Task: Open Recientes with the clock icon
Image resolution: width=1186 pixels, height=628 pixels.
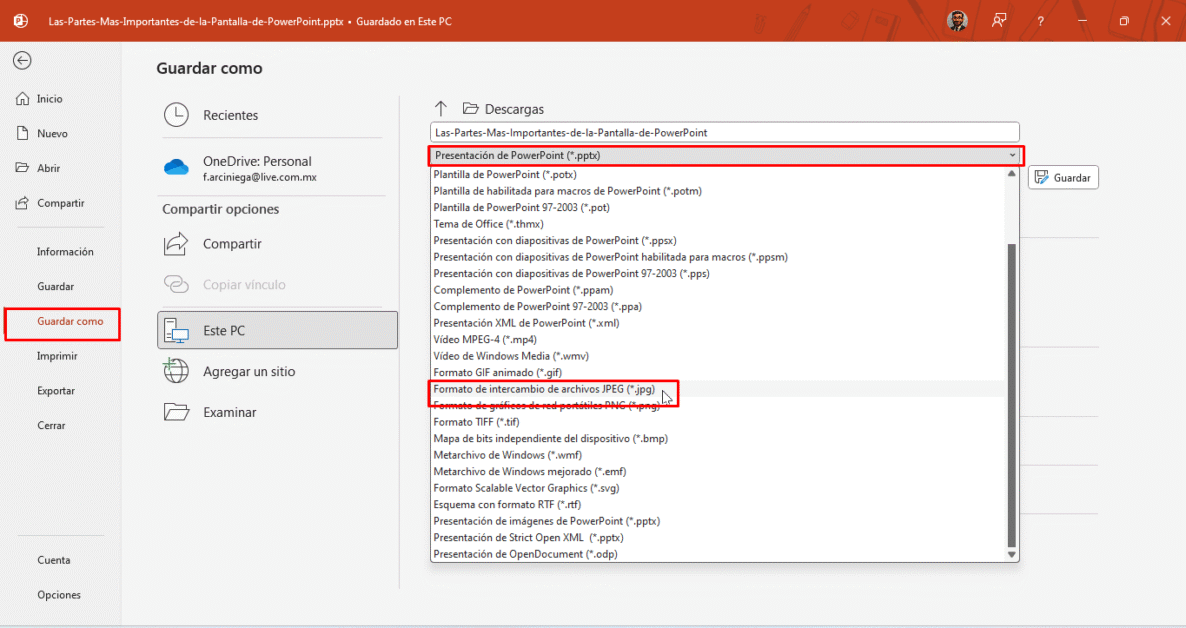Action: click(176, 115)
